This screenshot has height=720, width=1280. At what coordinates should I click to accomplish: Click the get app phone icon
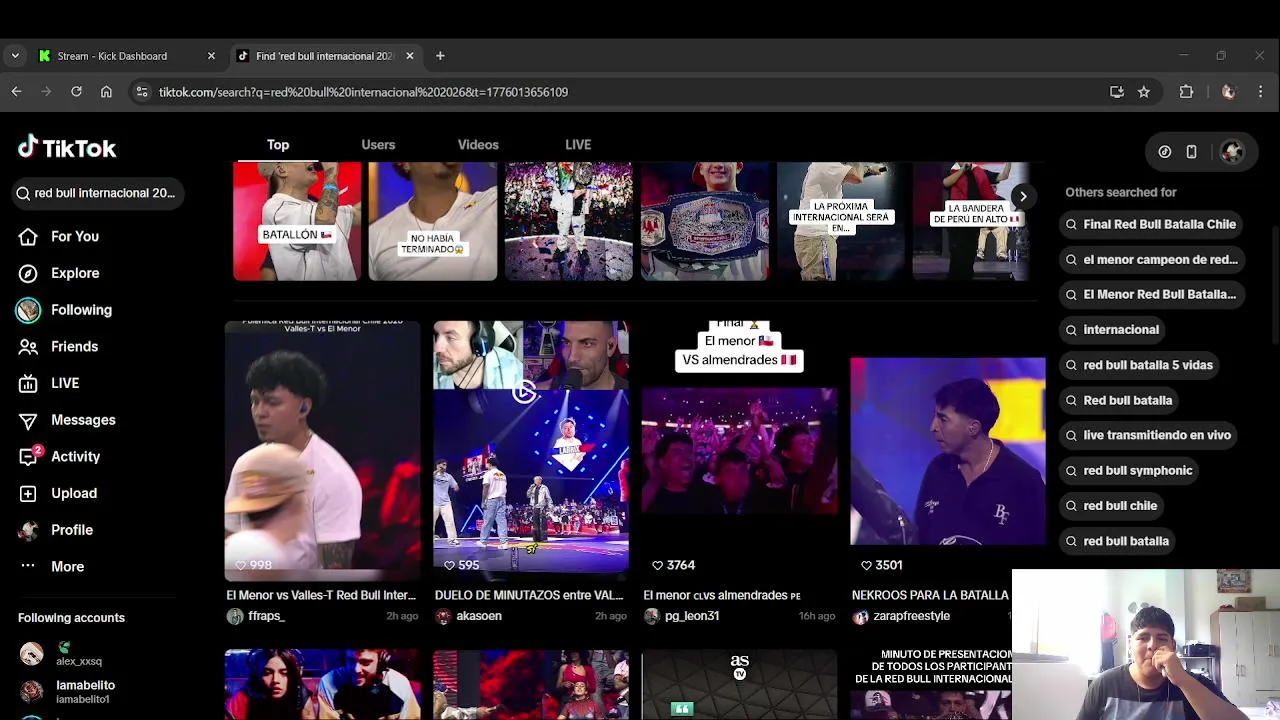tap(1191, 152)
